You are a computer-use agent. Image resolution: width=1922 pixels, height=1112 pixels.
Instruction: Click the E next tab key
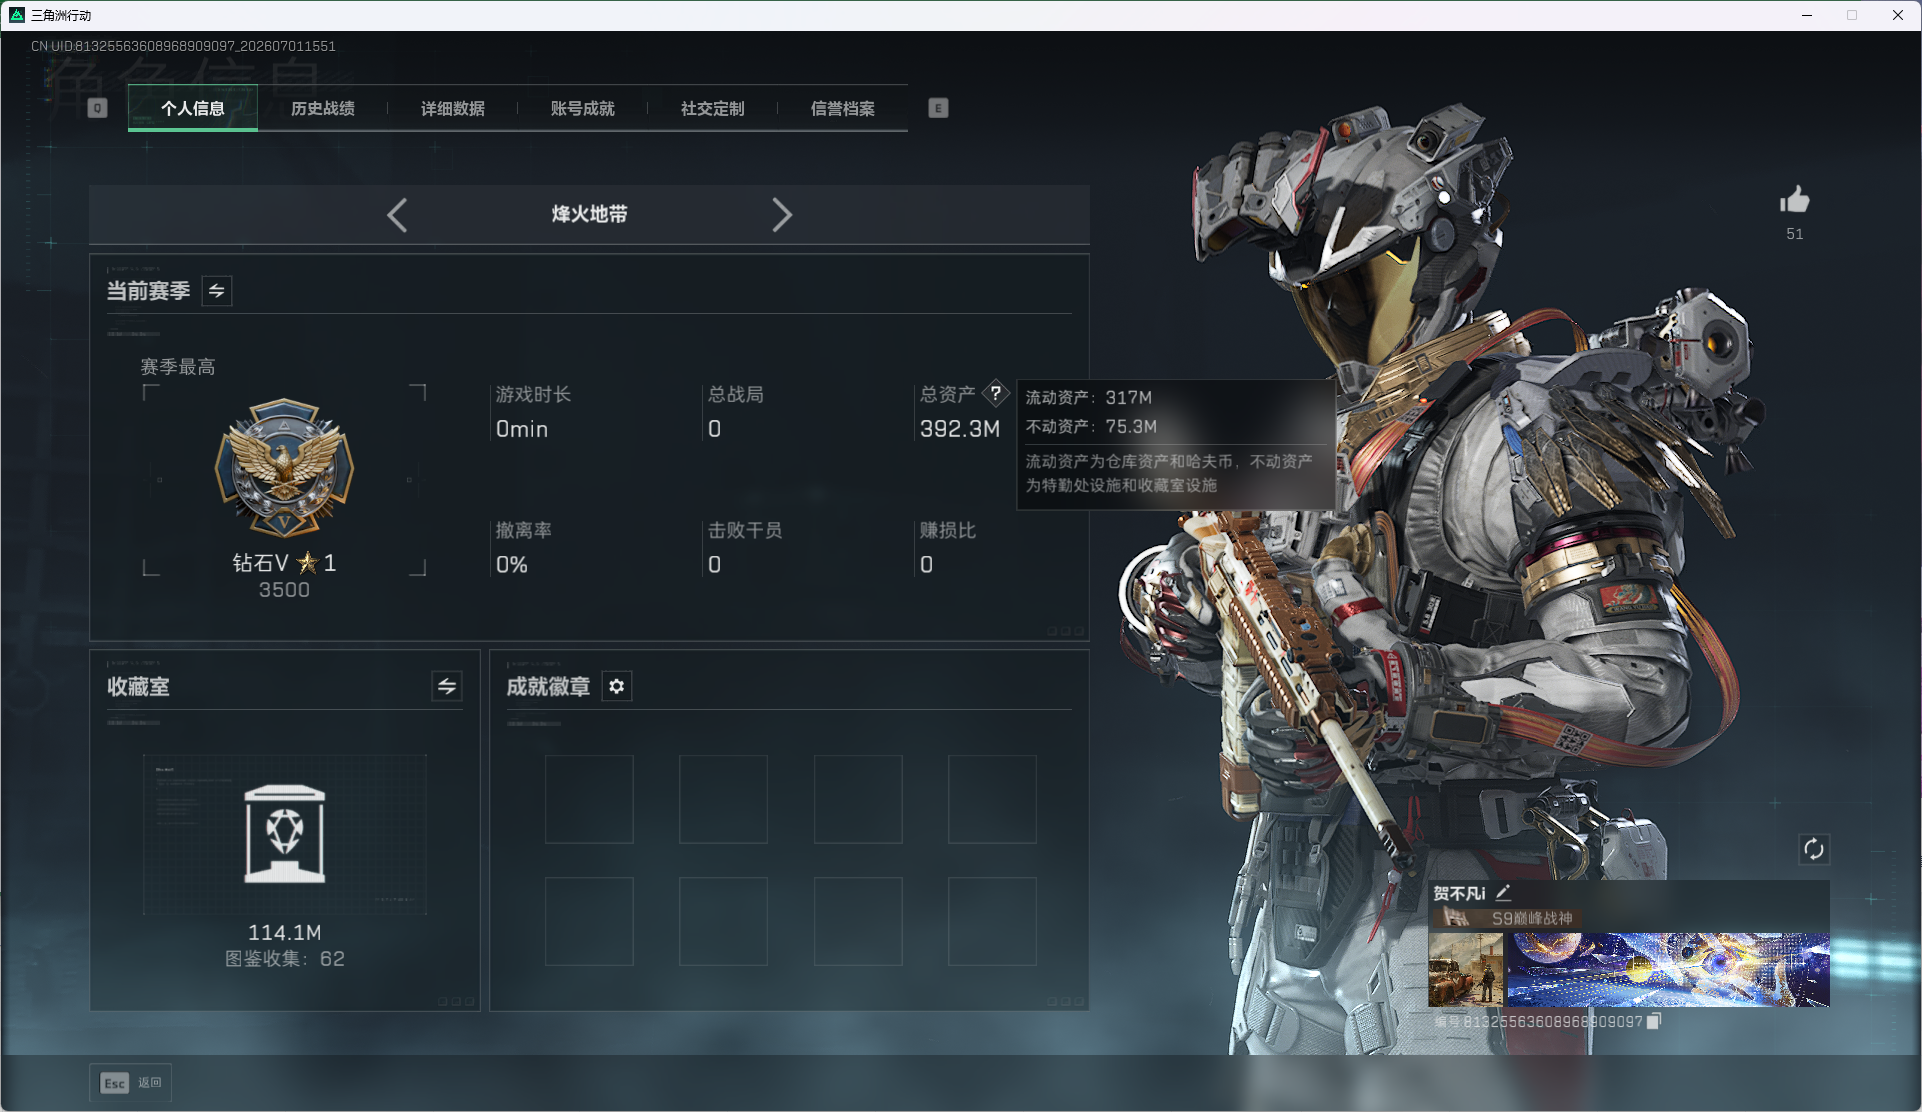coord(938,108)
